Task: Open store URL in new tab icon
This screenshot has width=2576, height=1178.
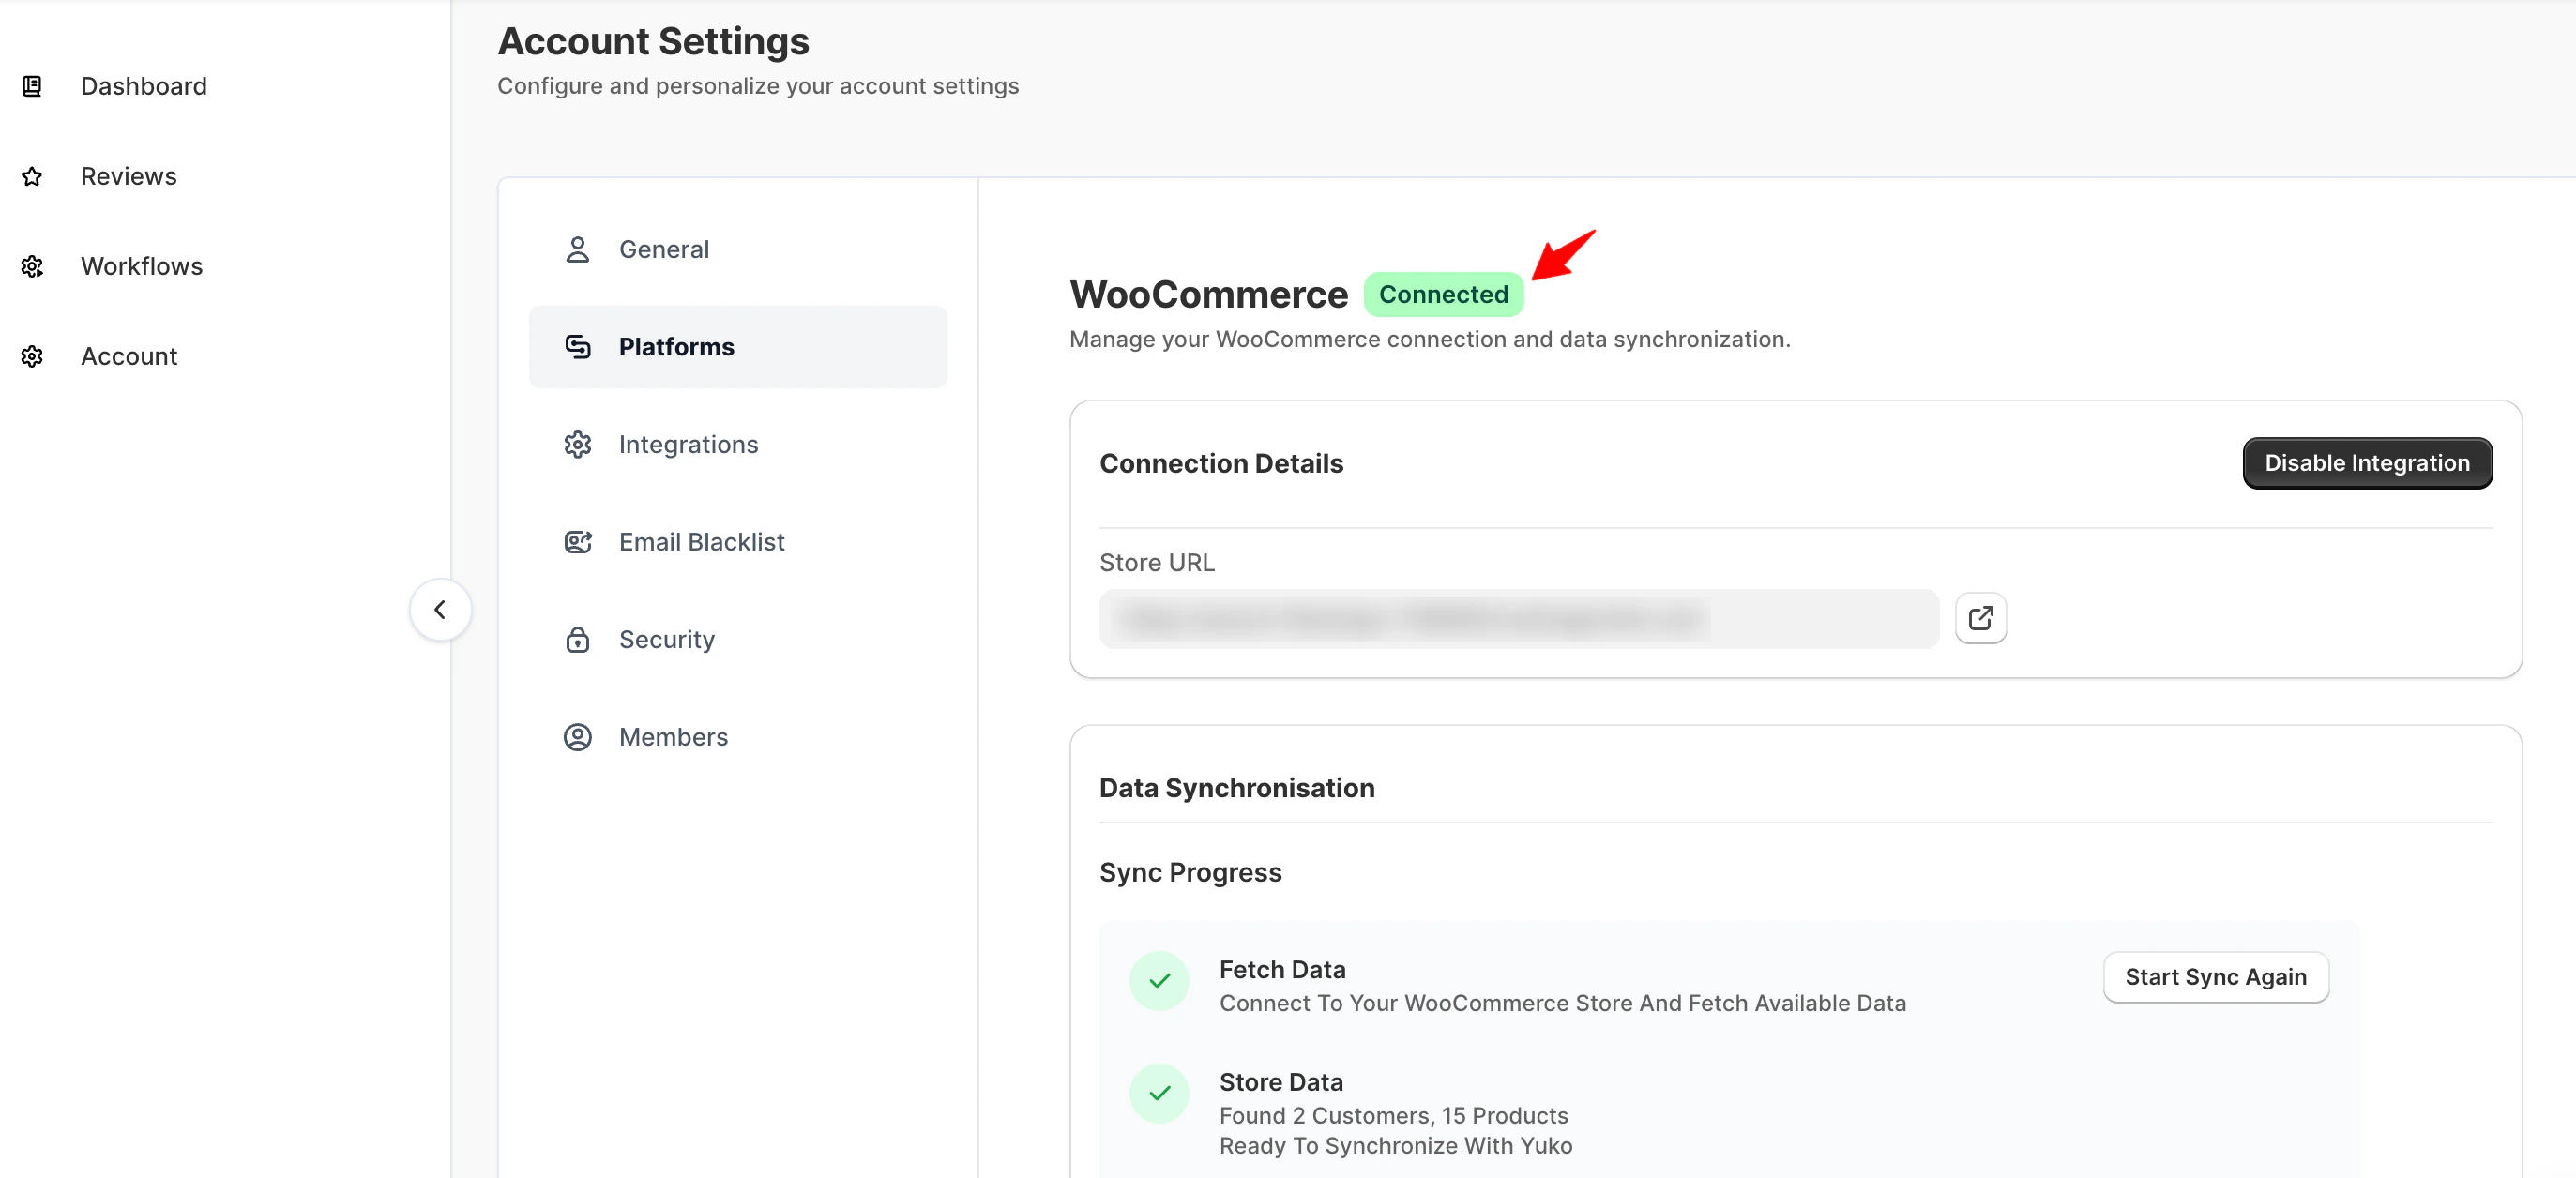Action: (1980, 618)
